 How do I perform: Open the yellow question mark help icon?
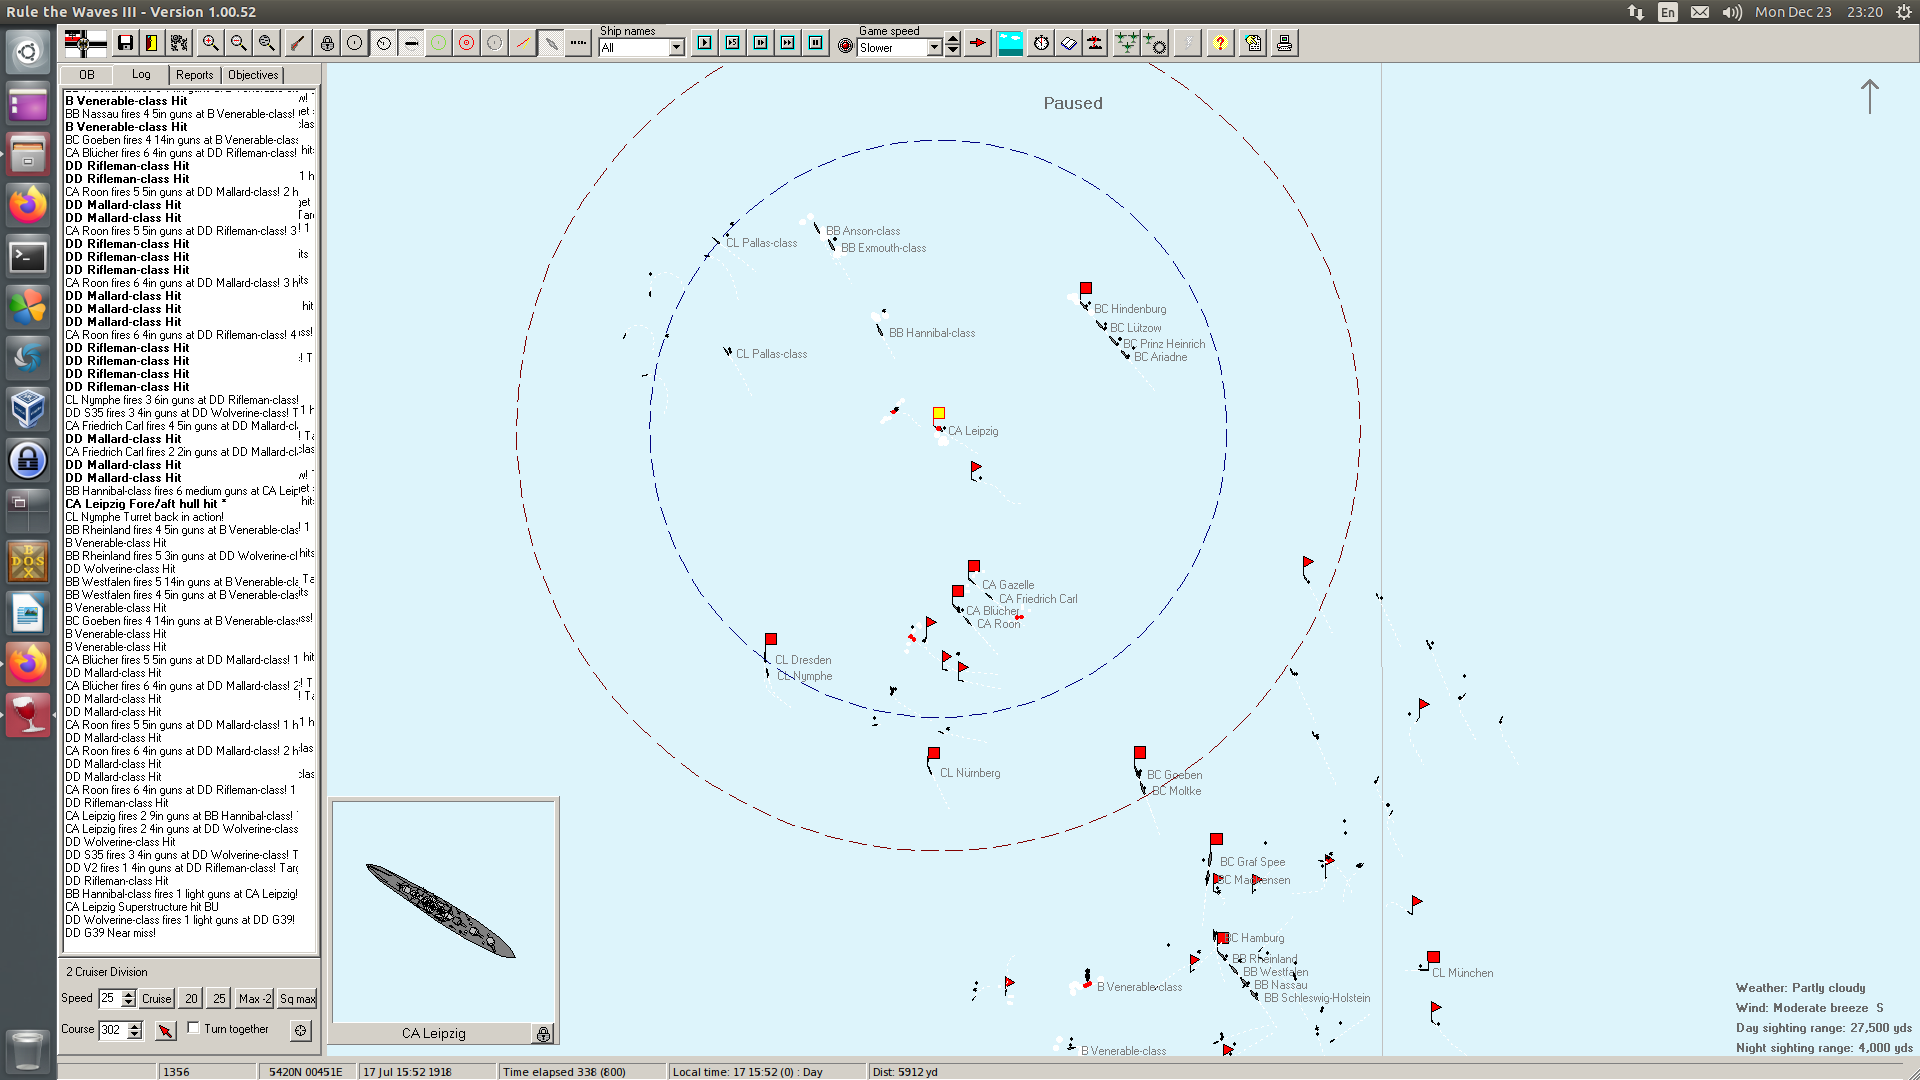(1219, 43)
